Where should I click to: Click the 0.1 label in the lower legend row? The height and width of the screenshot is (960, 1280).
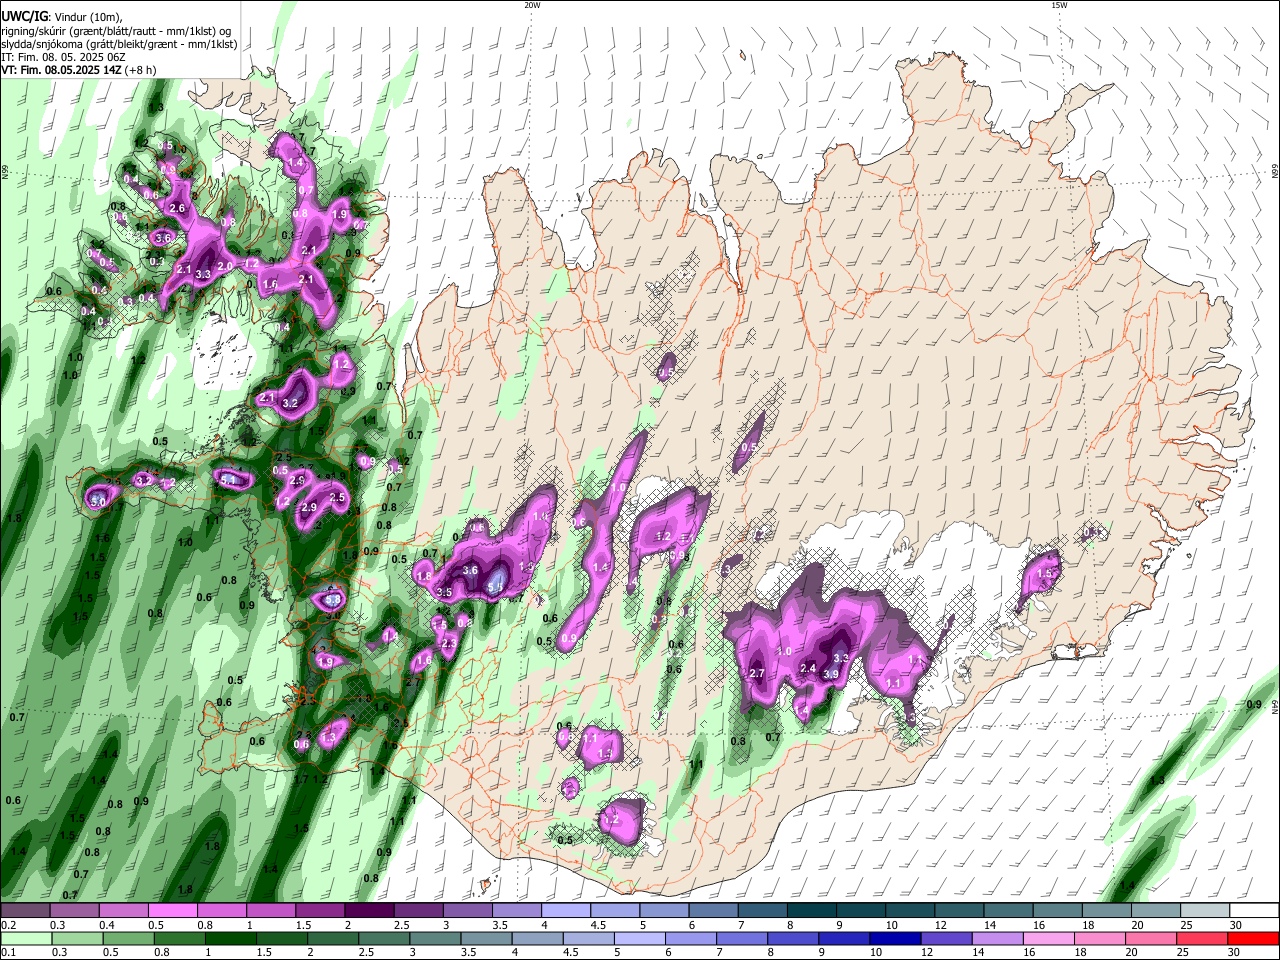click(x=8, y=952)
